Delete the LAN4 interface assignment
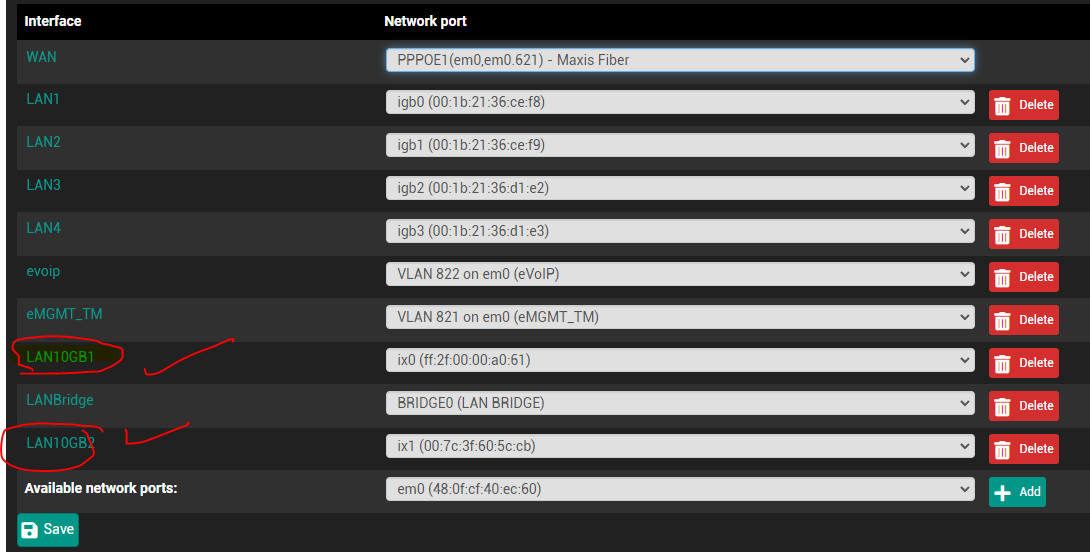Image resolution: width=1090 pixels, height=552 pixels. click(x=1023, y=234)
